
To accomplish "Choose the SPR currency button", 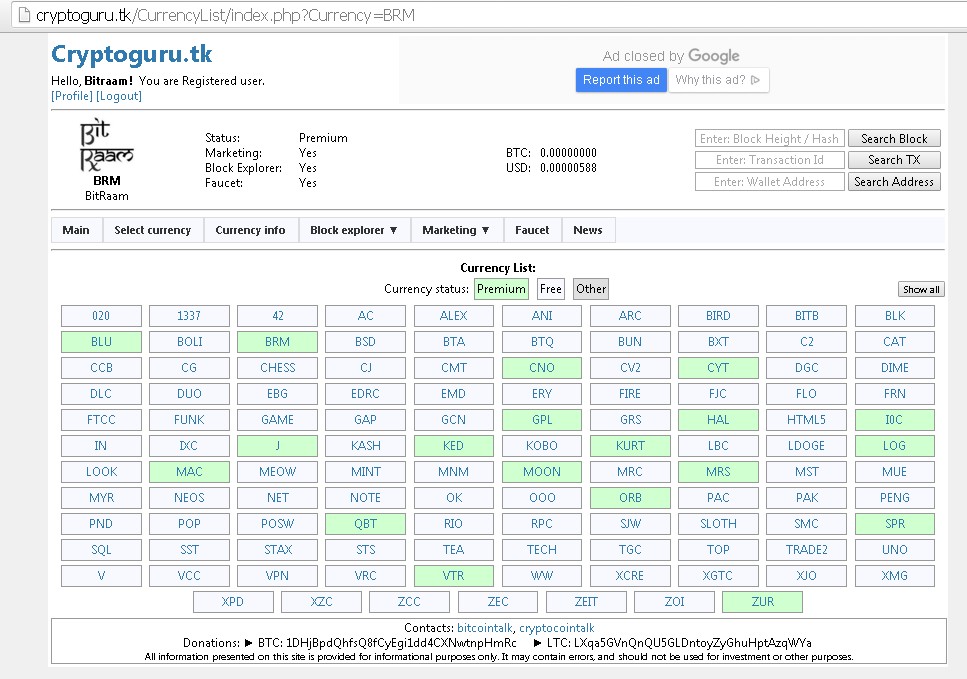I will pyautogui.click(x=894, y=524).
